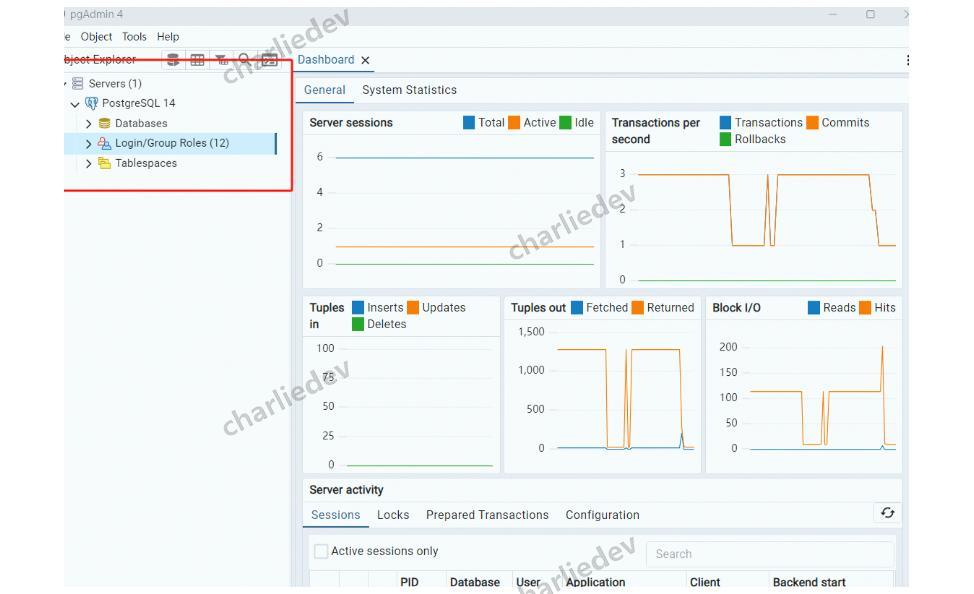Open the Help menu
Screen dimensions: 974x594
tap(168, 37)
